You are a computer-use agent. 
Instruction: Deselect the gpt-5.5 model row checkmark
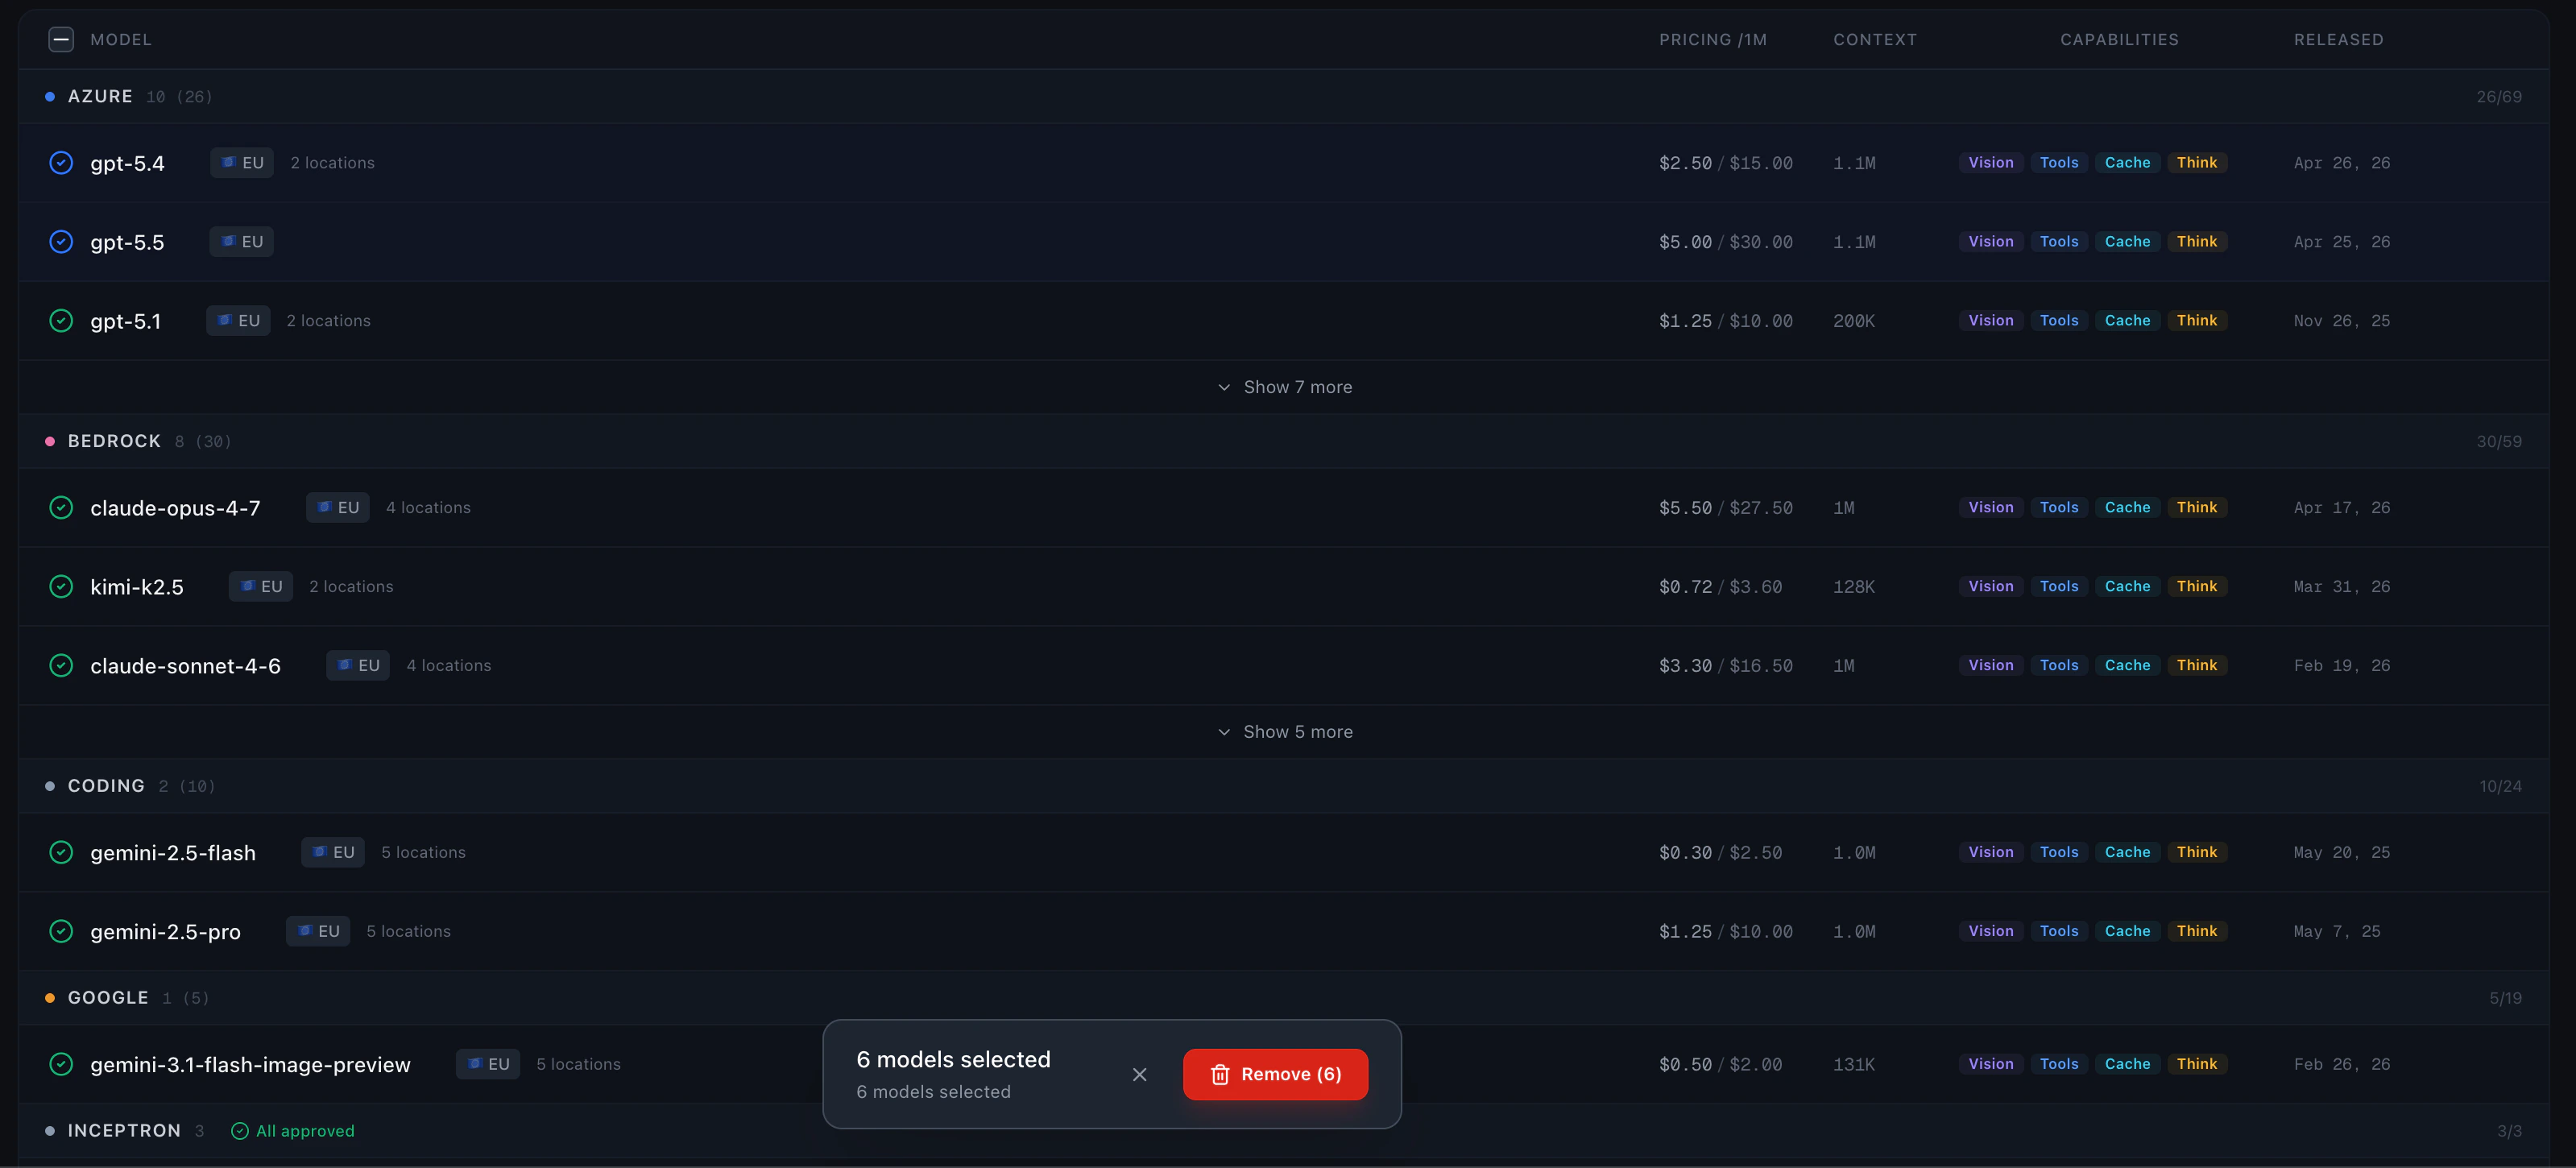(61, 242)
